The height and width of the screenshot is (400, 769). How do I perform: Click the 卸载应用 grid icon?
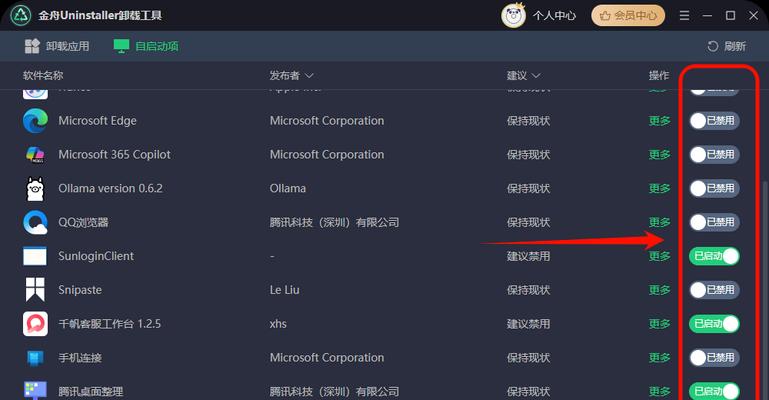point(32,46)
